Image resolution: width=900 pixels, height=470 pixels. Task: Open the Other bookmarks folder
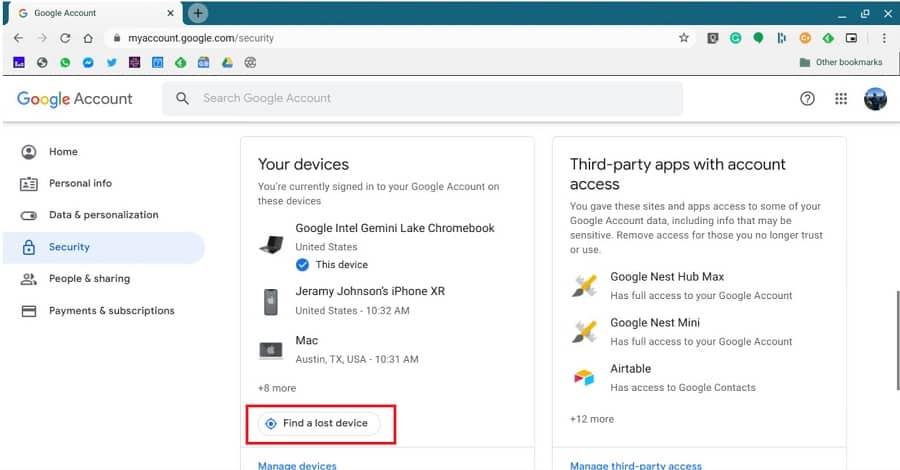pos(841,62)
